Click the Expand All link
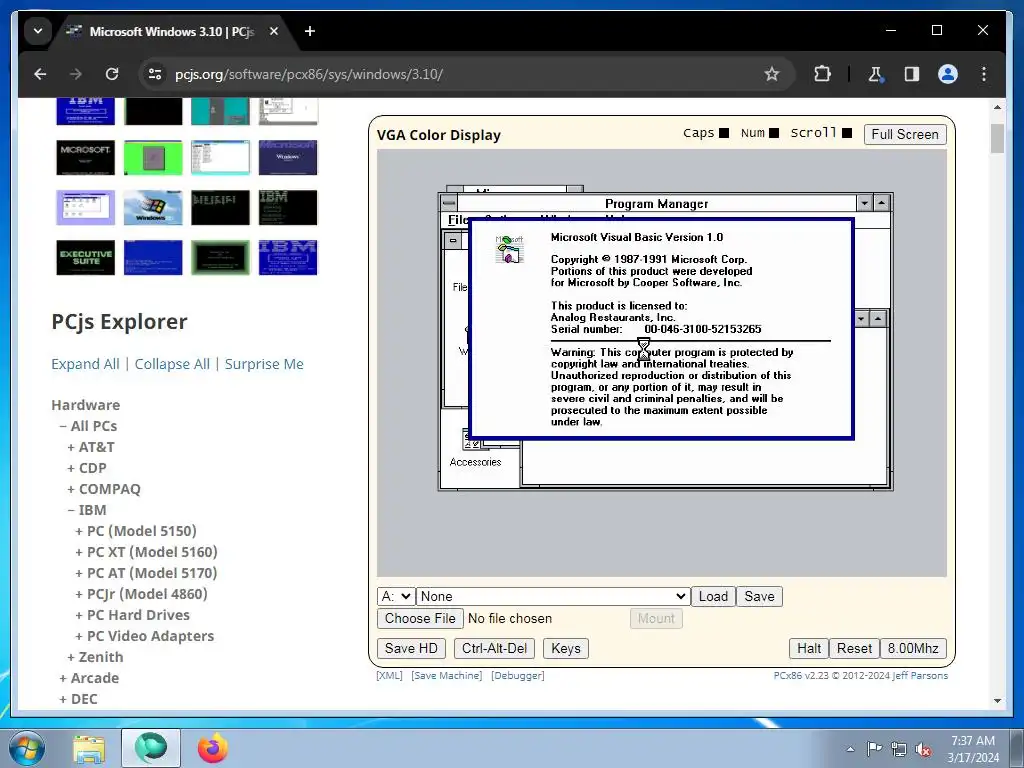Viewport: 1024px width, 768px height. coord(86,364)
